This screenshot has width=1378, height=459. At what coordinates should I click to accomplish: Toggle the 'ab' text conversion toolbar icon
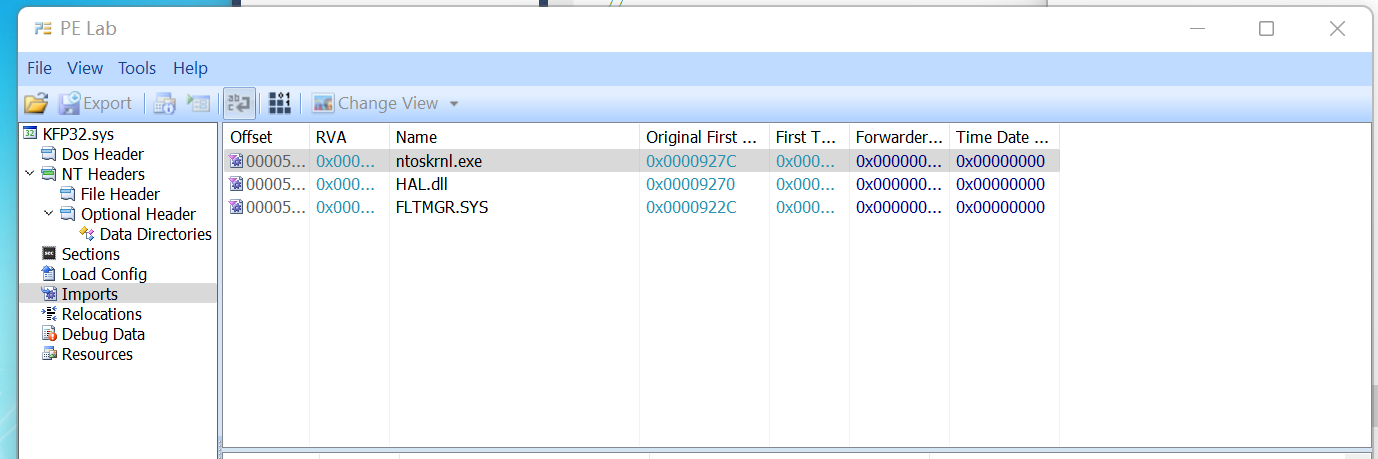239,103
